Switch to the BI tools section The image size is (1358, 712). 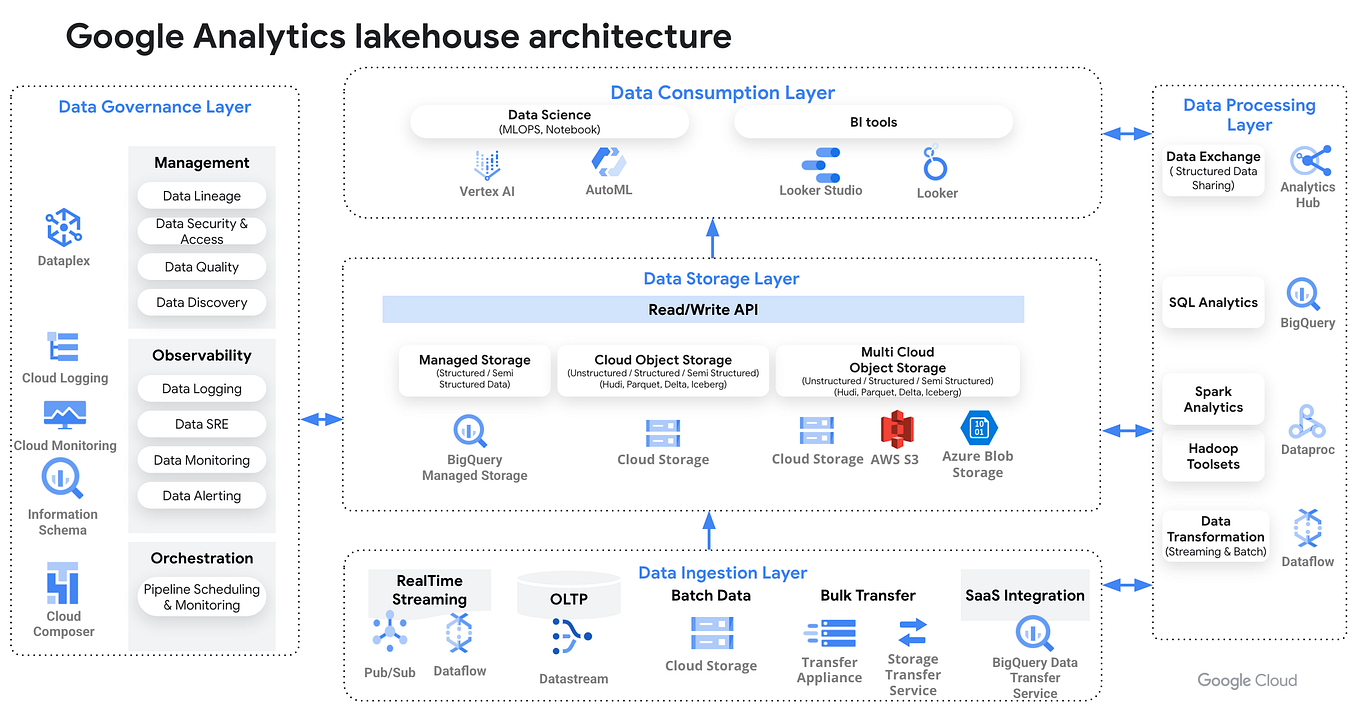(872, 122)
